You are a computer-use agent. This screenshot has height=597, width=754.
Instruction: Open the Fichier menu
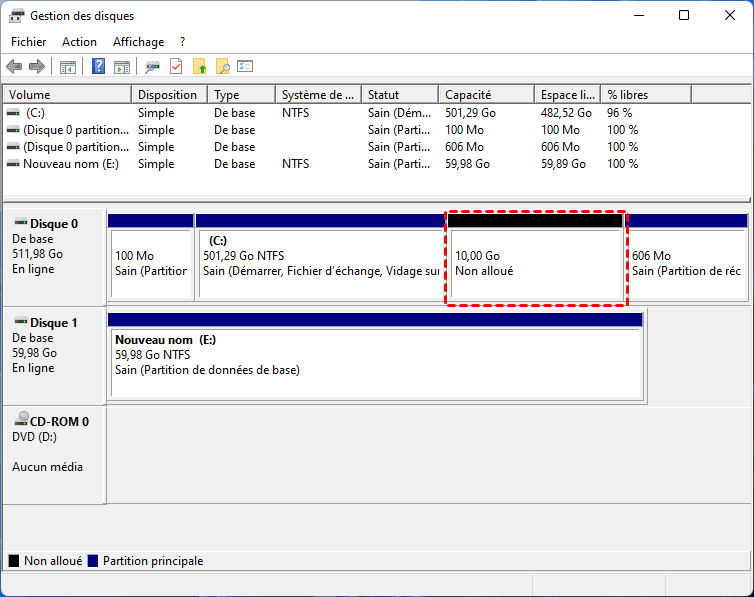pyautogui.click(x=29, y=42)
